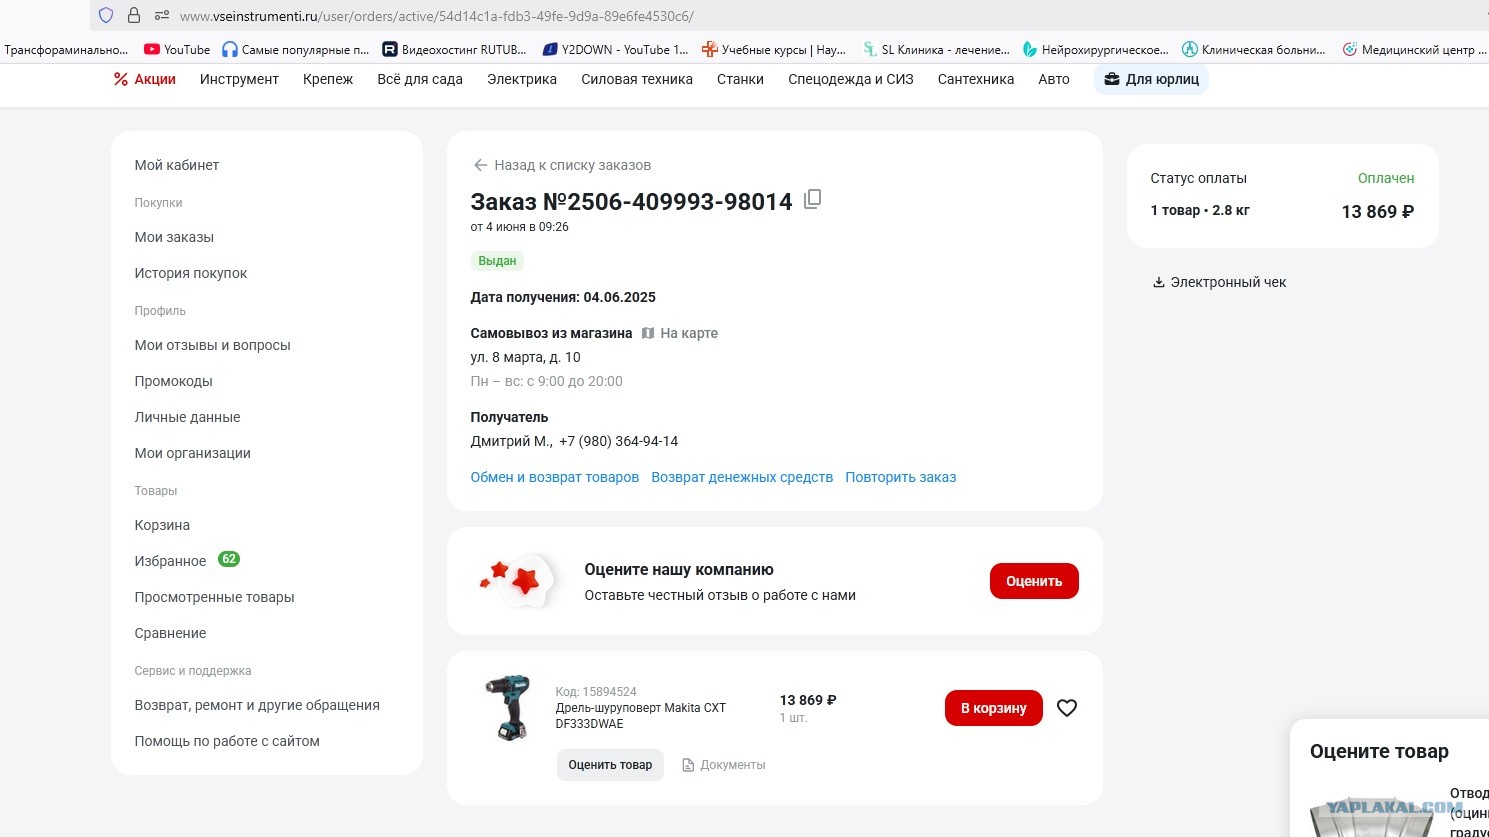Open Мои заказы in sidebar
The width and height of the screenshot is (1489, 837).
[x=174, y=237]
